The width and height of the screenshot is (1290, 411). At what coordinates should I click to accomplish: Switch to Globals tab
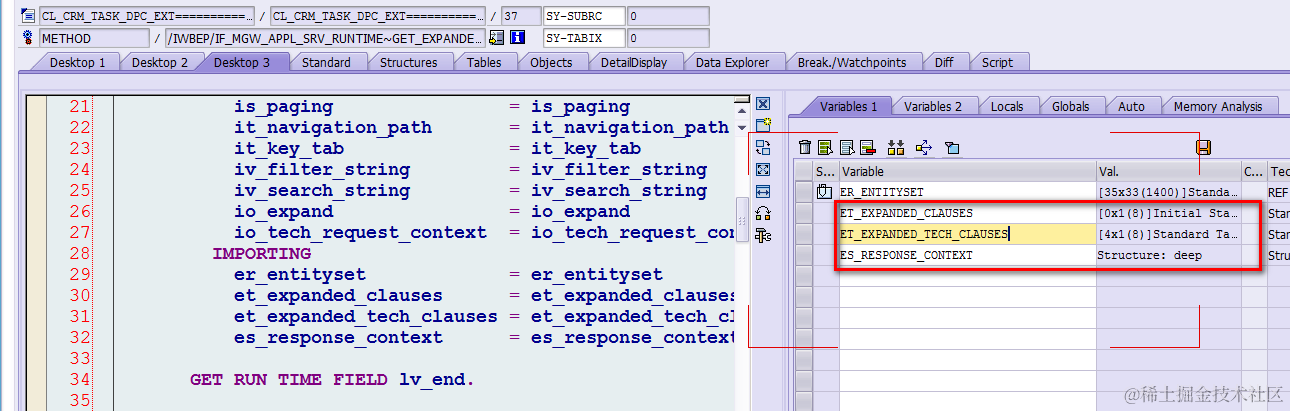tap(1071, 106)
